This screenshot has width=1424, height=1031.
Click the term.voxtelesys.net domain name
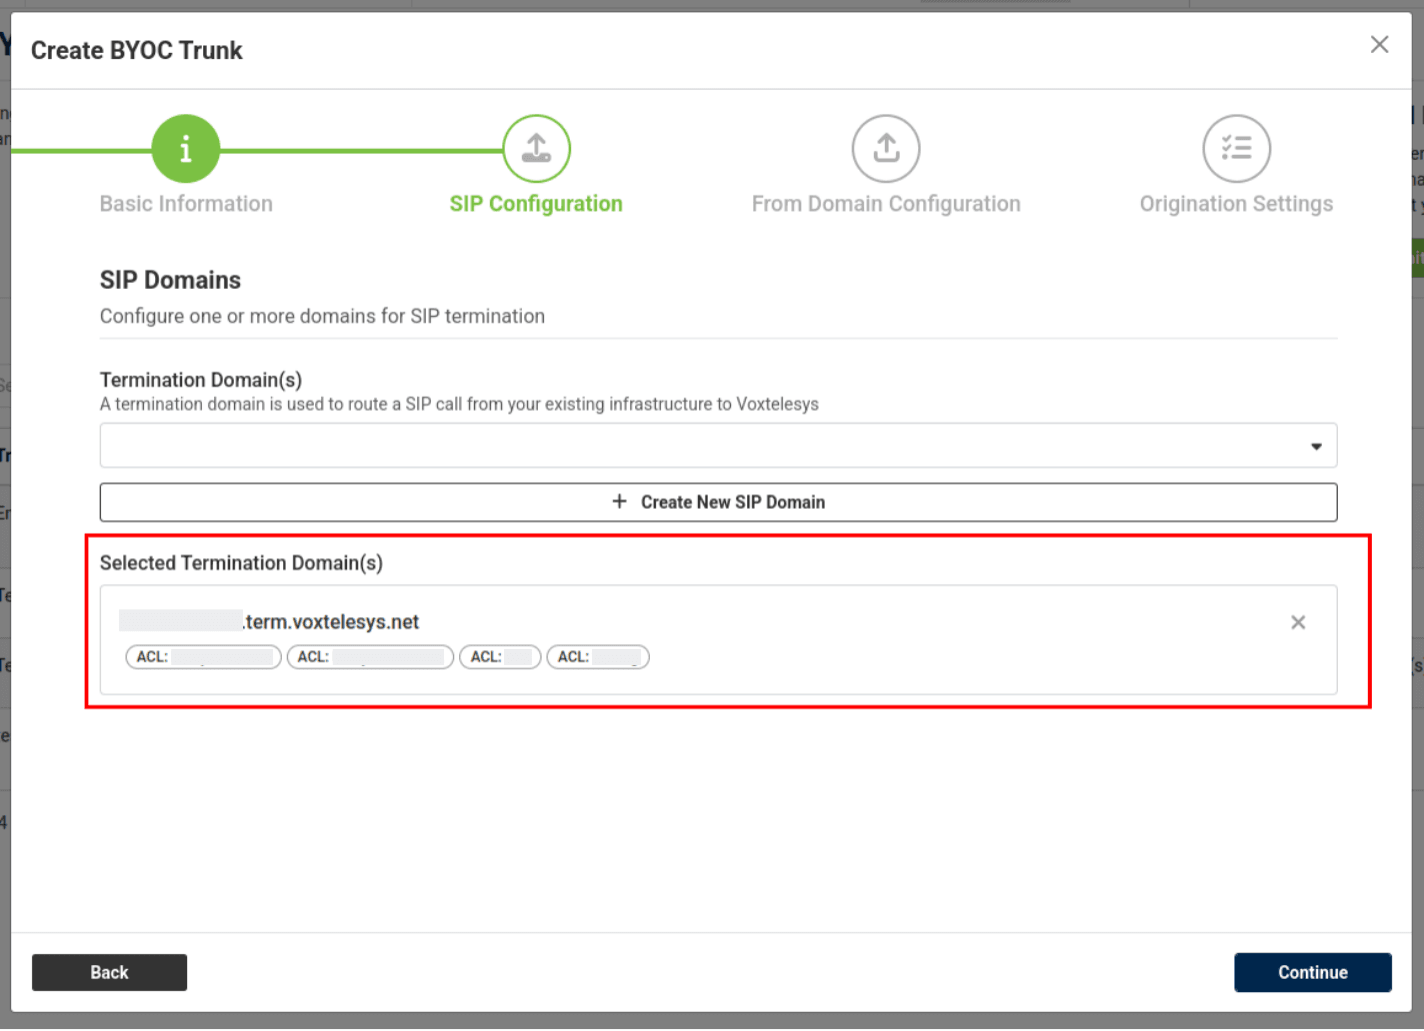click(330, 622)
